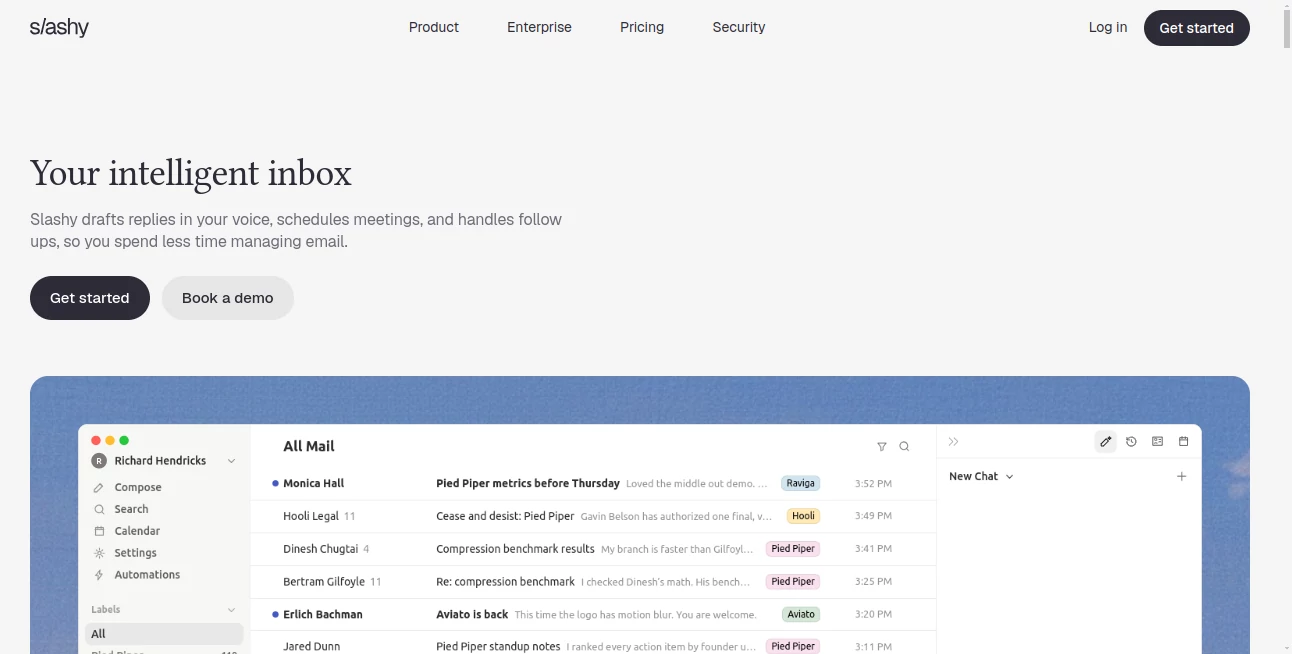The image size is (1292, 654).
Task: Click the plus icon beside New Chat
Action: coord(1181,477)
